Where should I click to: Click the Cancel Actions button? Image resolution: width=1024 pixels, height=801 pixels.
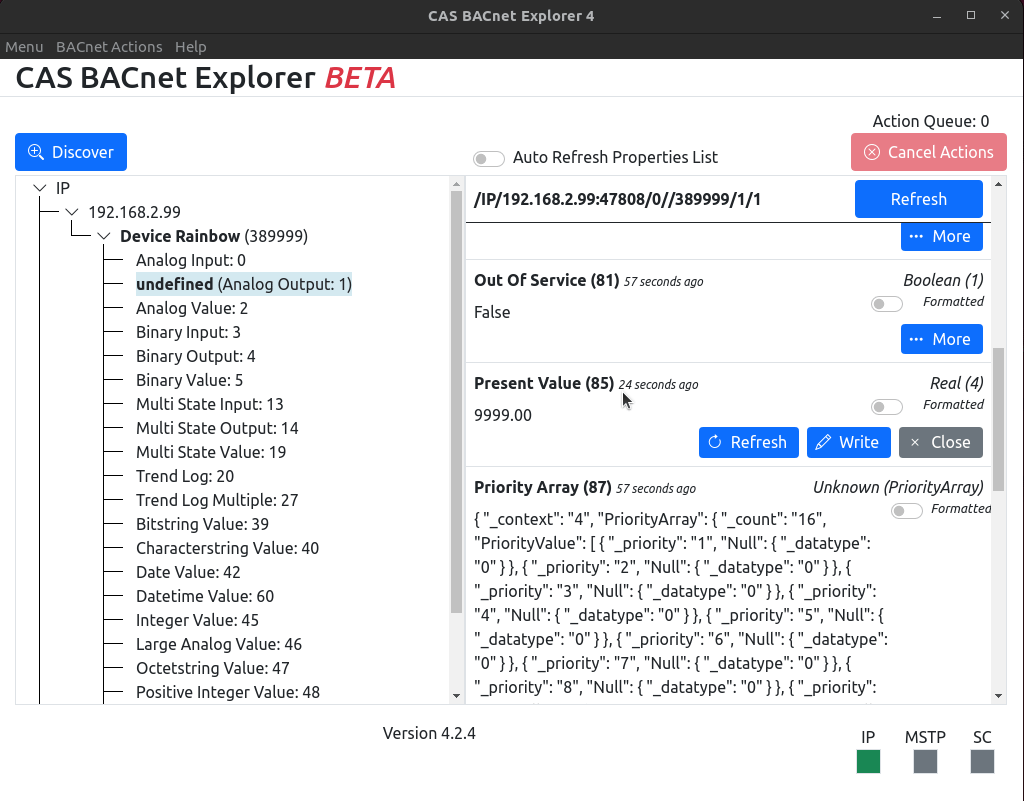click(x=928, y=152)
